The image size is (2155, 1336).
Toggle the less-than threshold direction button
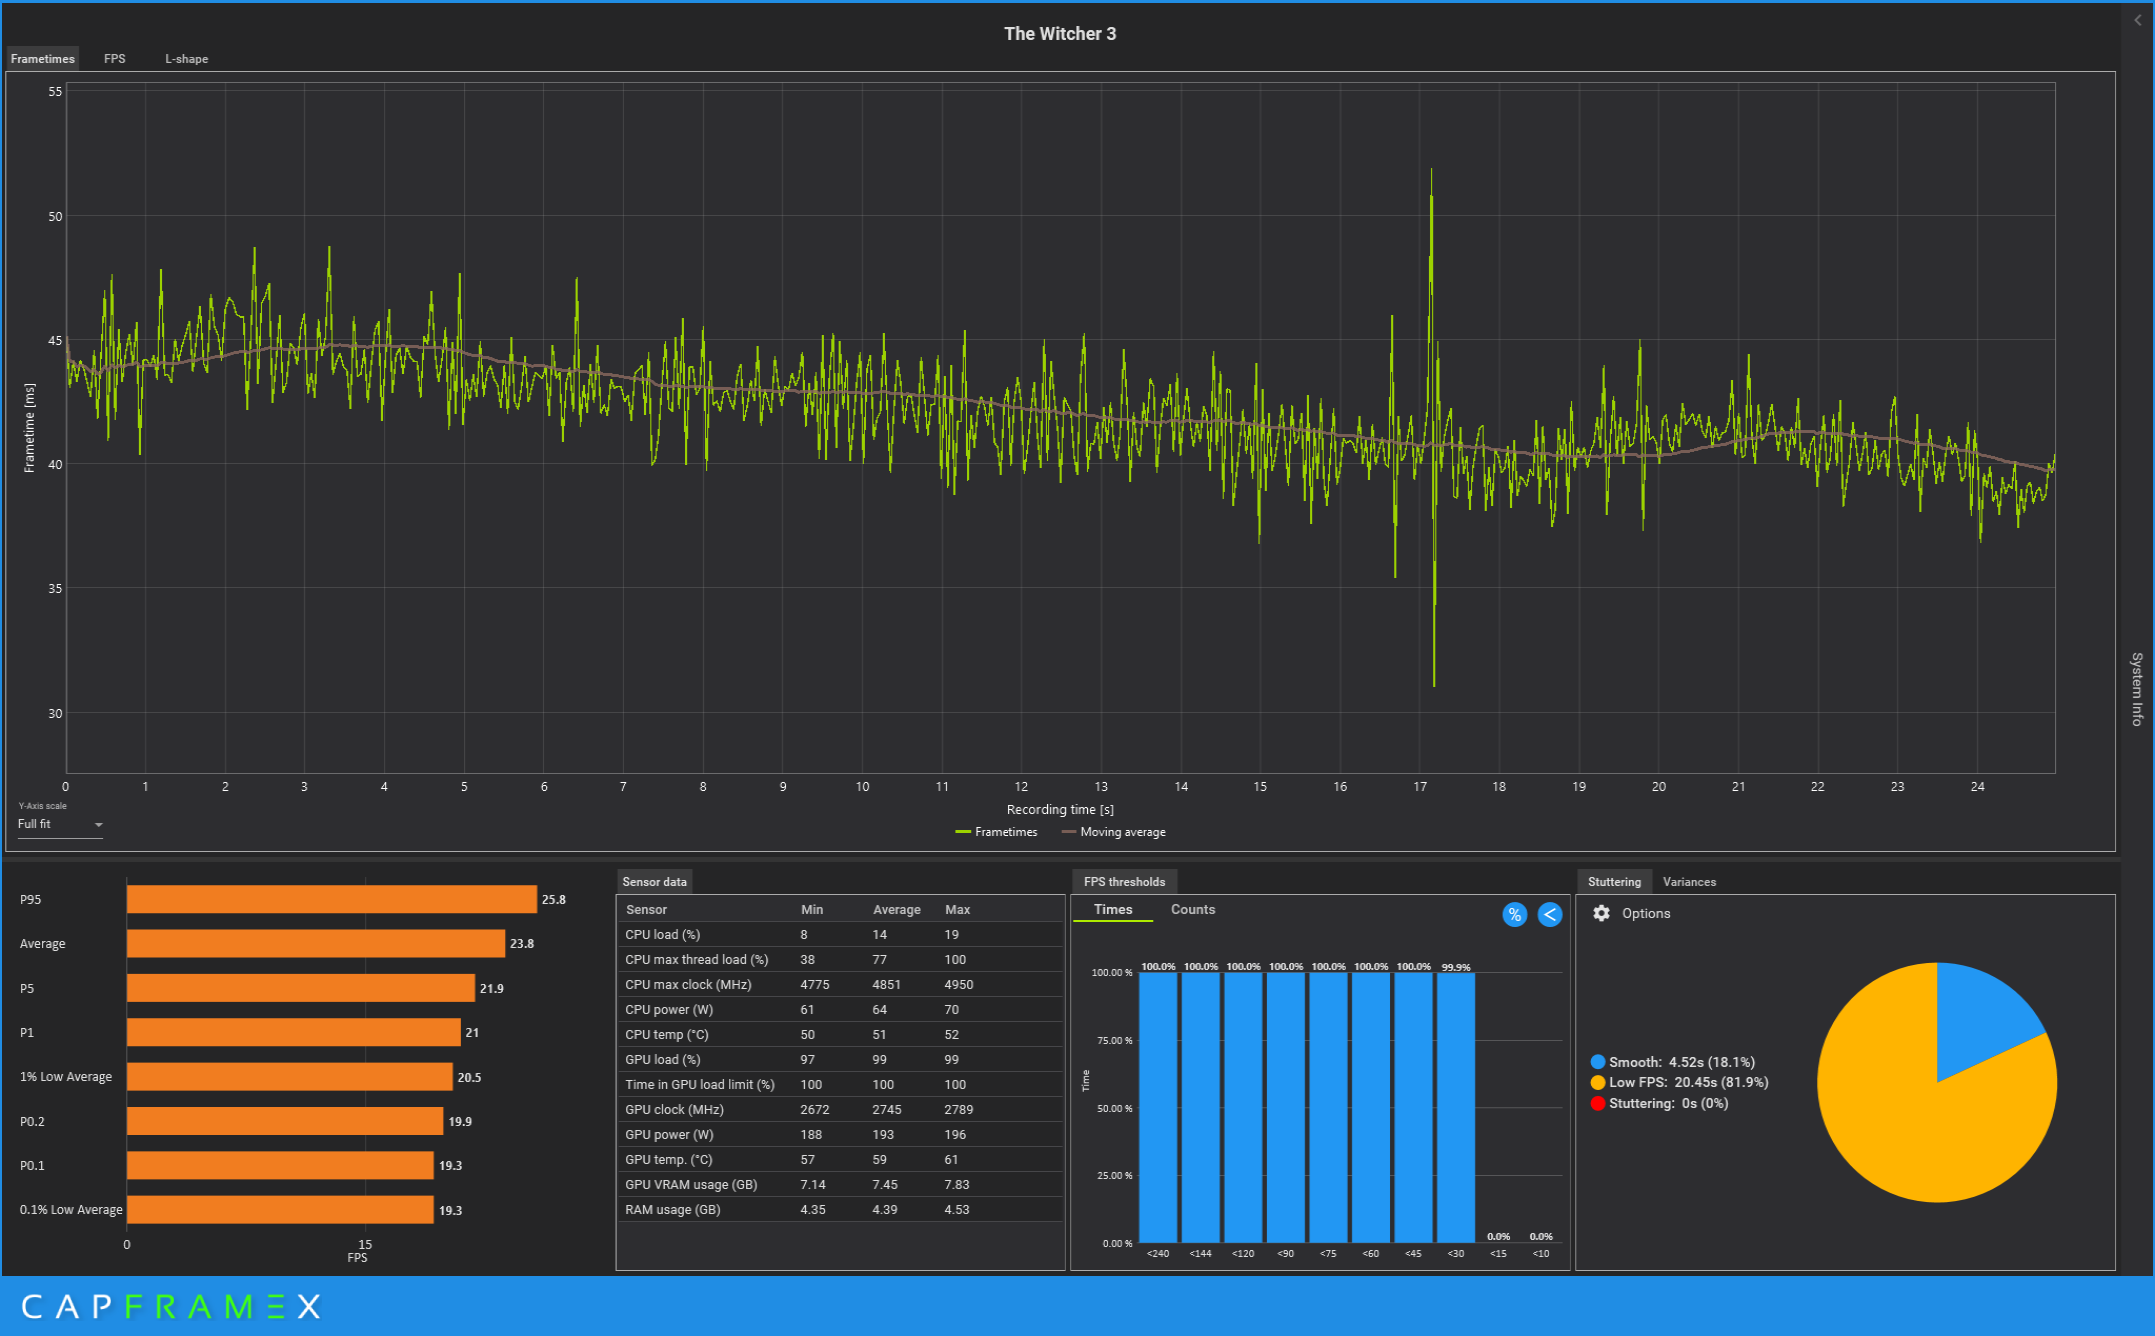[1549, 914]
